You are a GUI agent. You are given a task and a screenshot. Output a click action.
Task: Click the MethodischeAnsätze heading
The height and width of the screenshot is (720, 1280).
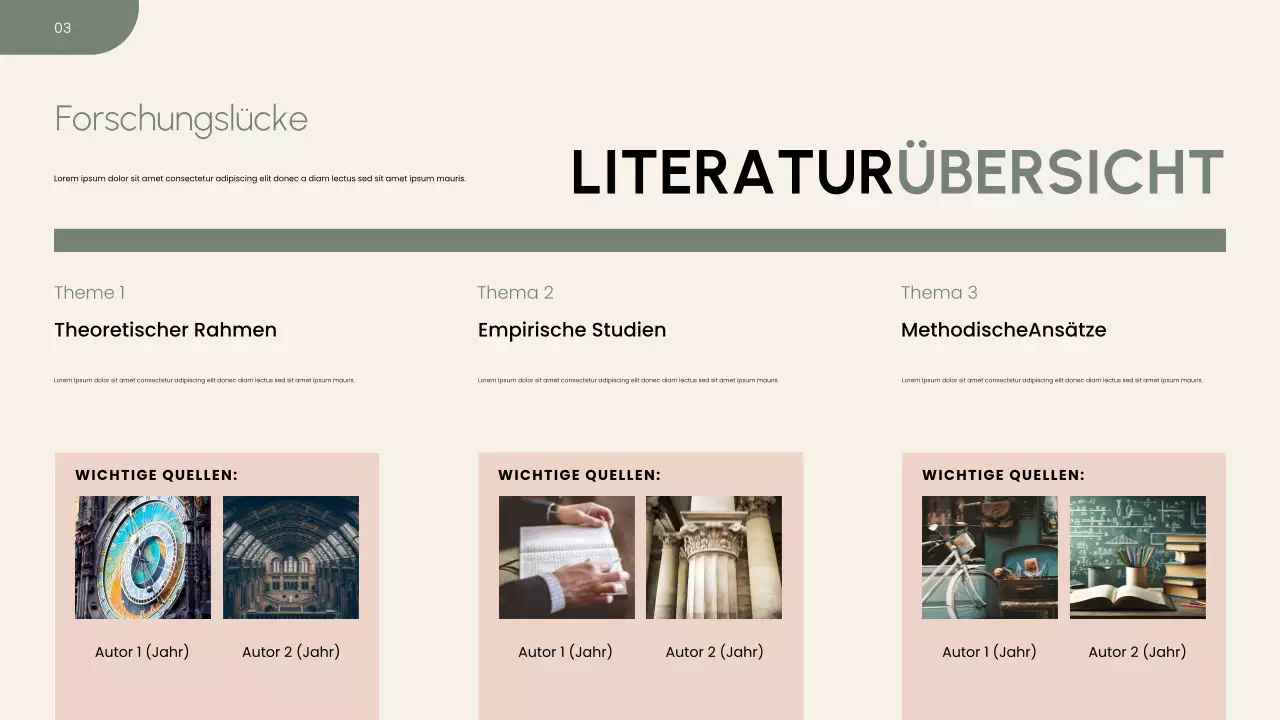(1003, 330)
